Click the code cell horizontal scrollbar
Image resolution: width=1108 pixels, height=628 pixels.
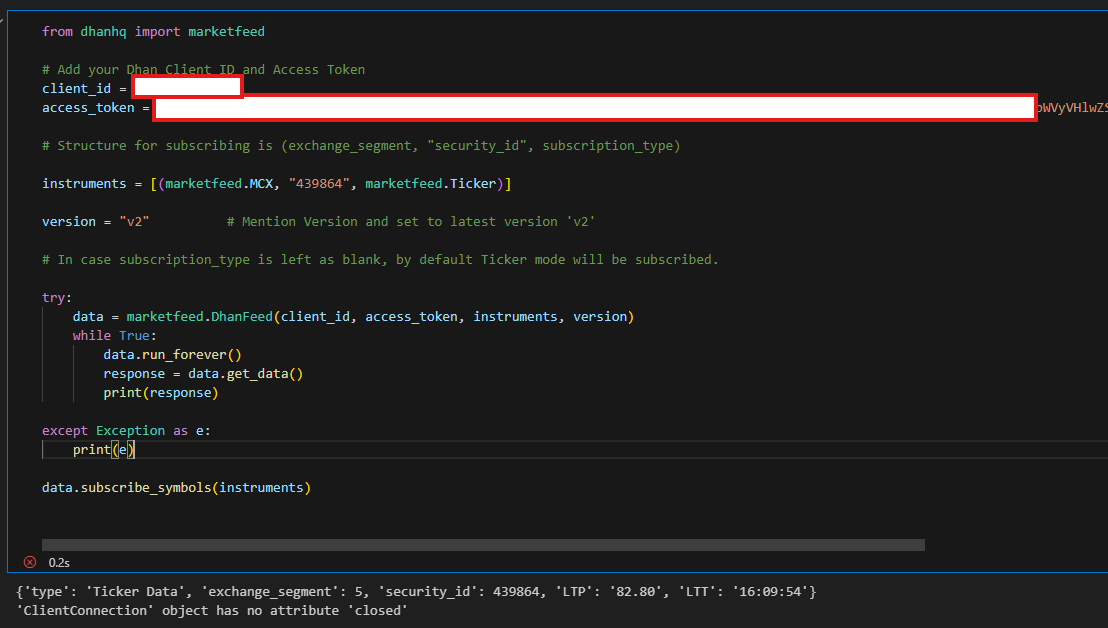[483, 545]
